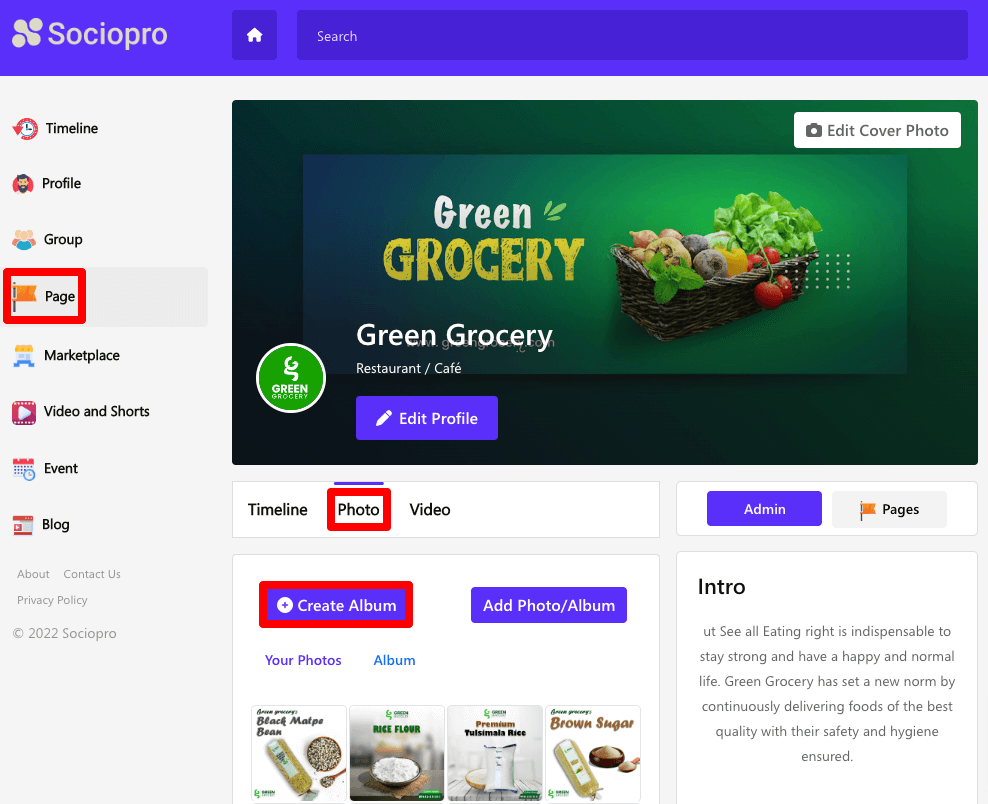The width and height of the screenshot is (988, 804).
Task: Click Add Photo/Album button
Action: tap(549, 605)
